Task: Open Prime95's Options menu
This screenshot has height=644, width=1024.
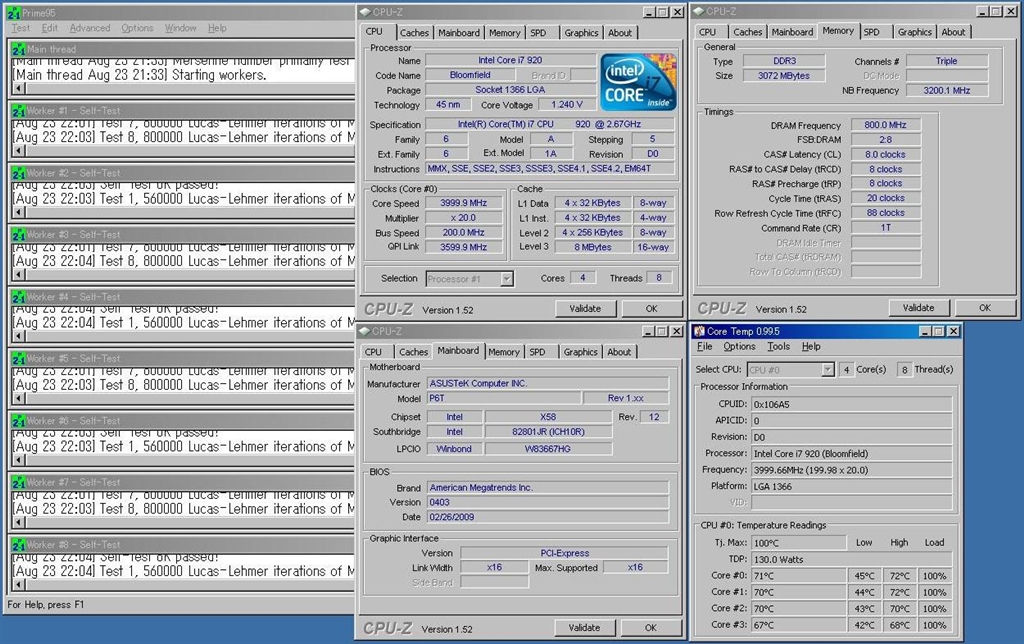Action: tap(138, 28)
